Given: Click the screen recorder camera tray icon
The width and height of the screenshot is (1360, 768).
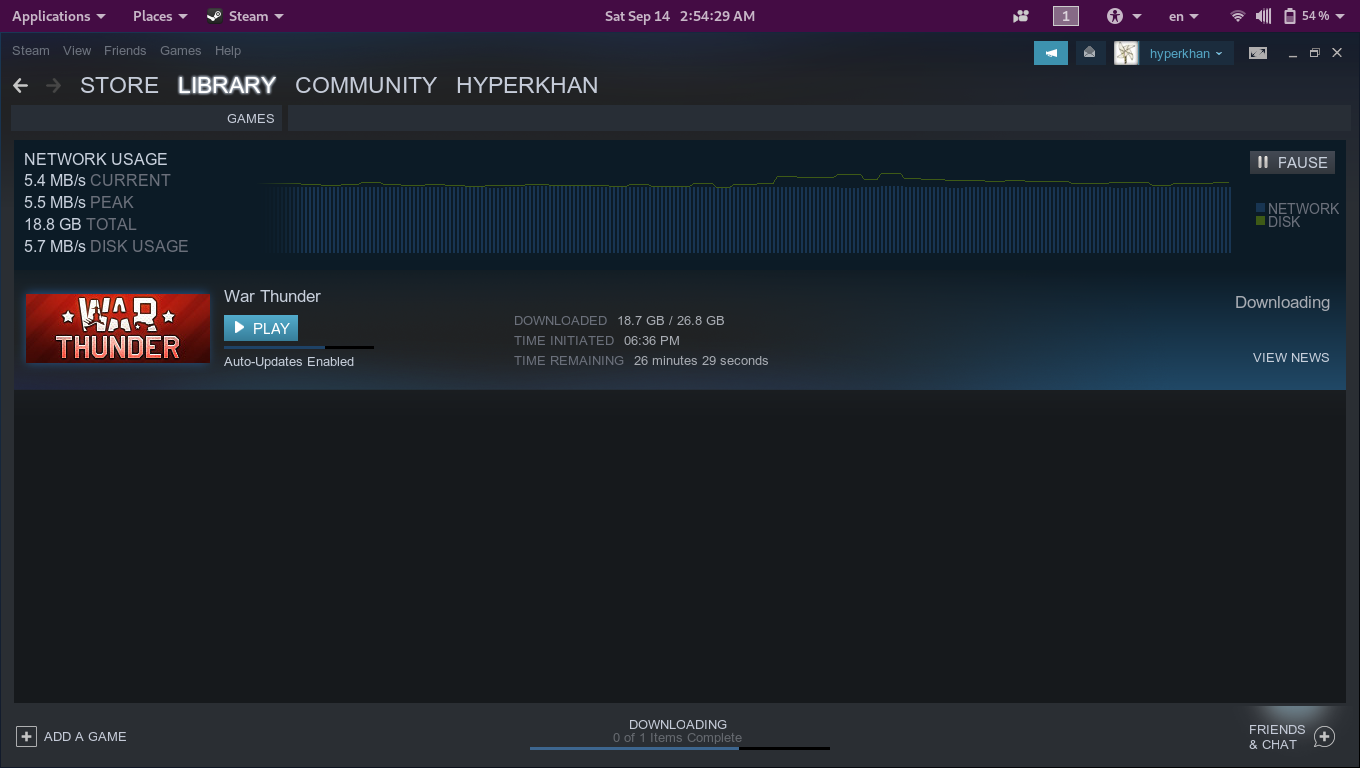Looking at the screenshot, I should point(1021,16).
